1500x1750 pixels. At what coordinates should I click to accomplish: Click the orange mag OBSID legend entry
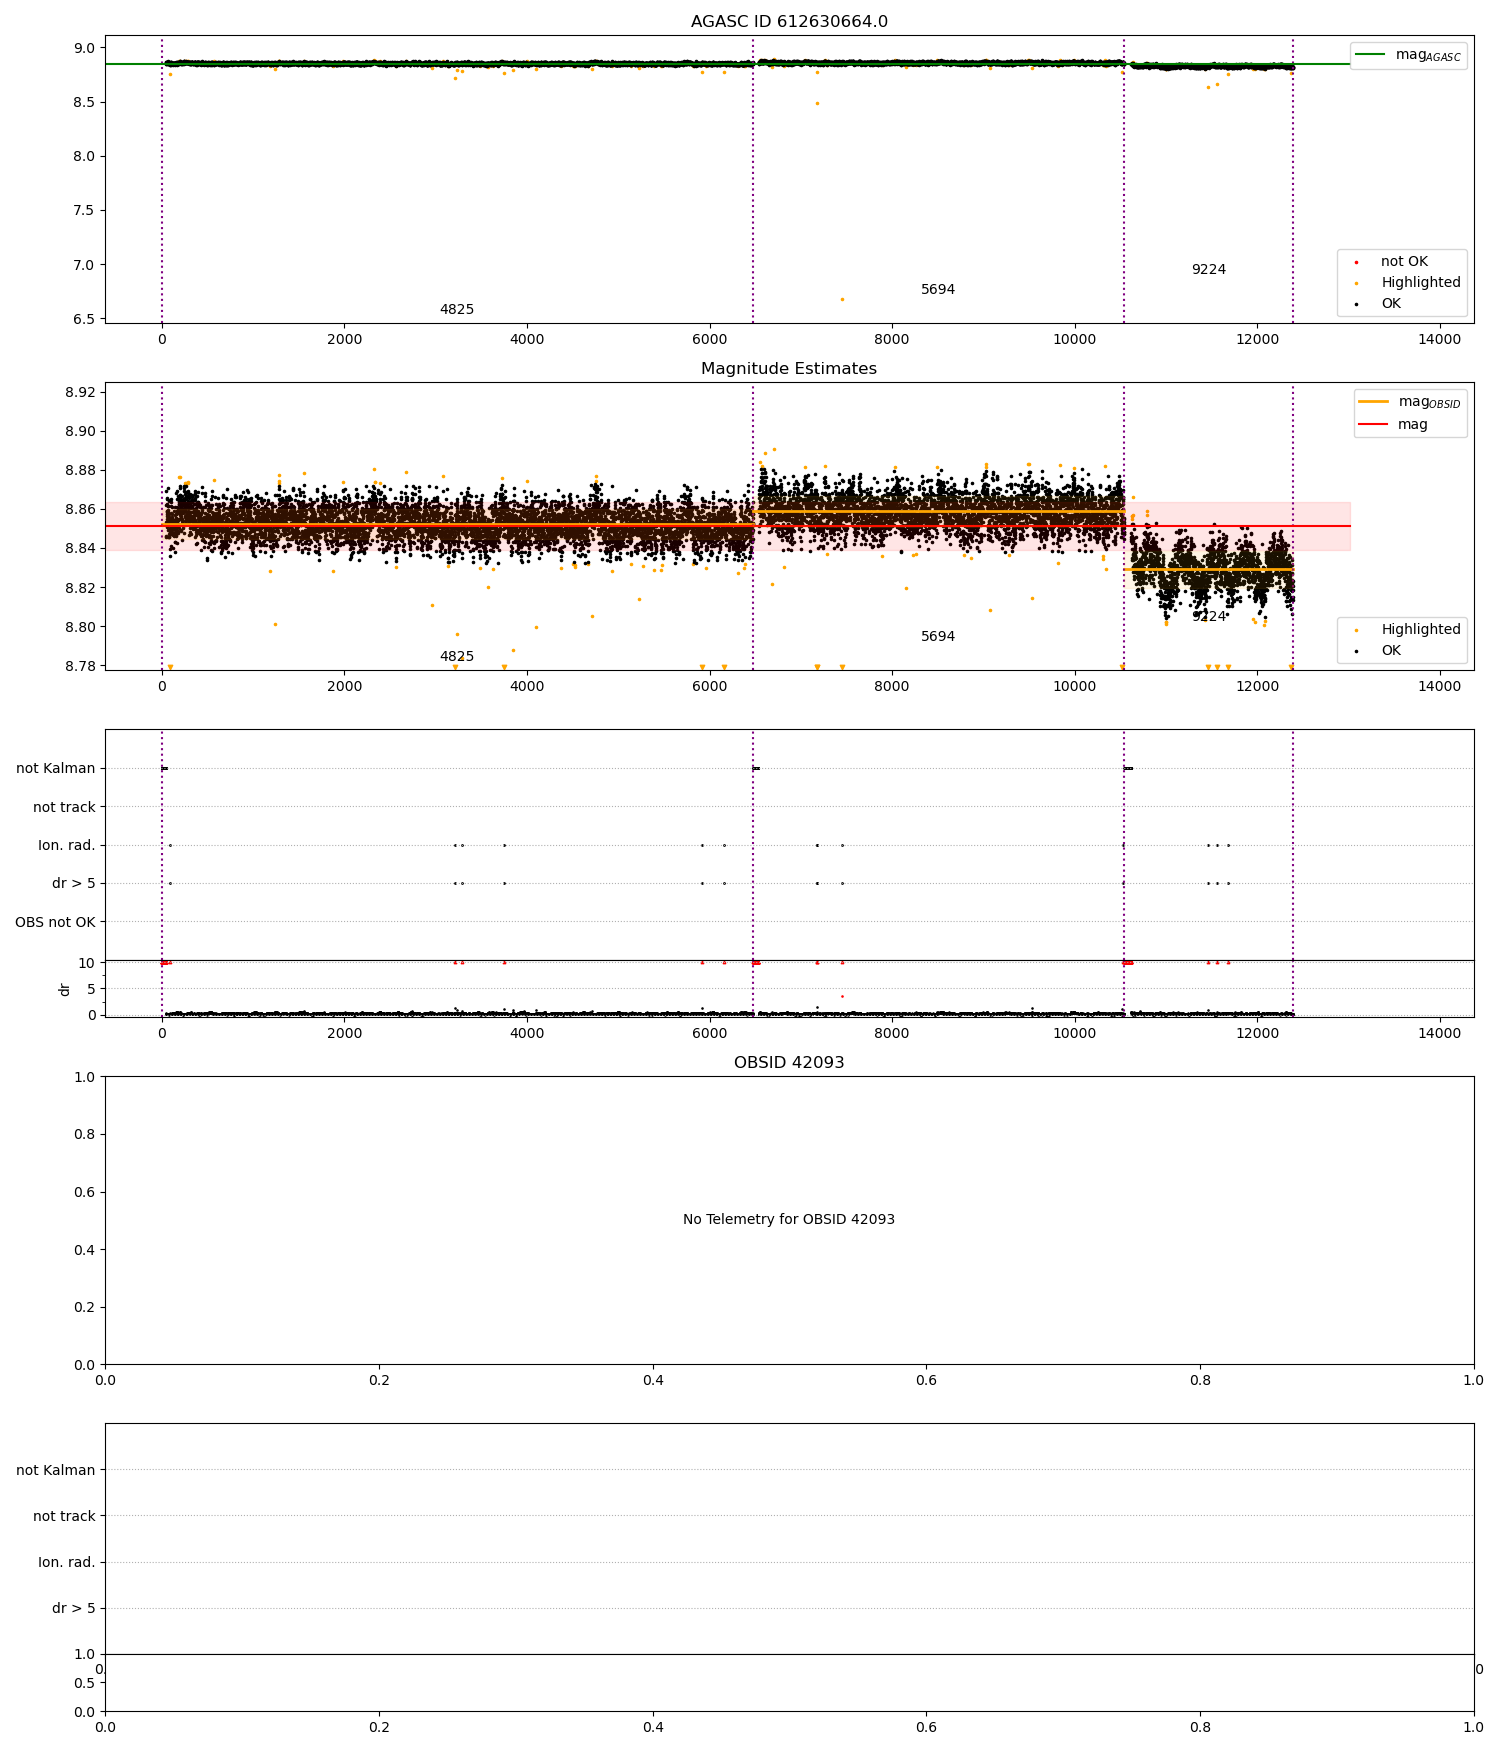[x=1410, y=402]
